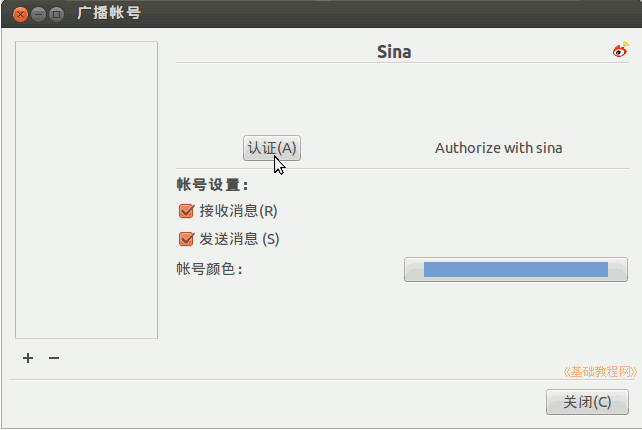Minimize the 广播帐号 window

(x=37, y=14)
